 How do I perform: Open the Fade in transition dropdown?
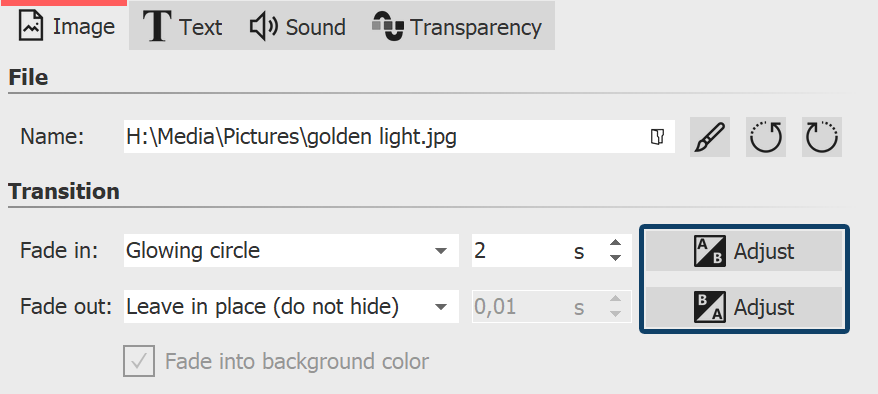(x=291, y=251)
